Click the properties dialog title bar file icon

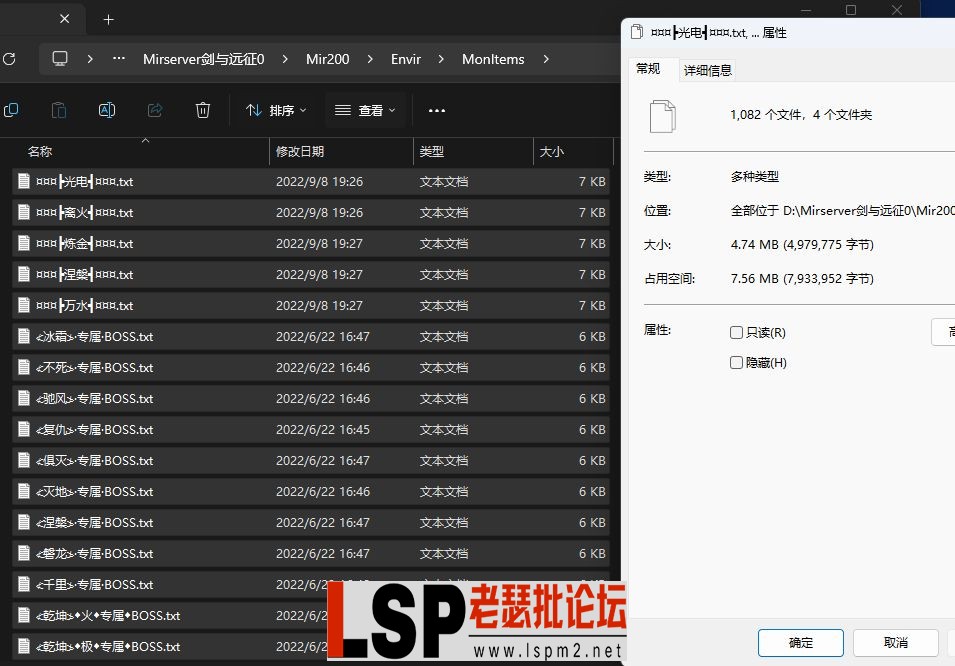pyautogui.click(x=636, y=32)
